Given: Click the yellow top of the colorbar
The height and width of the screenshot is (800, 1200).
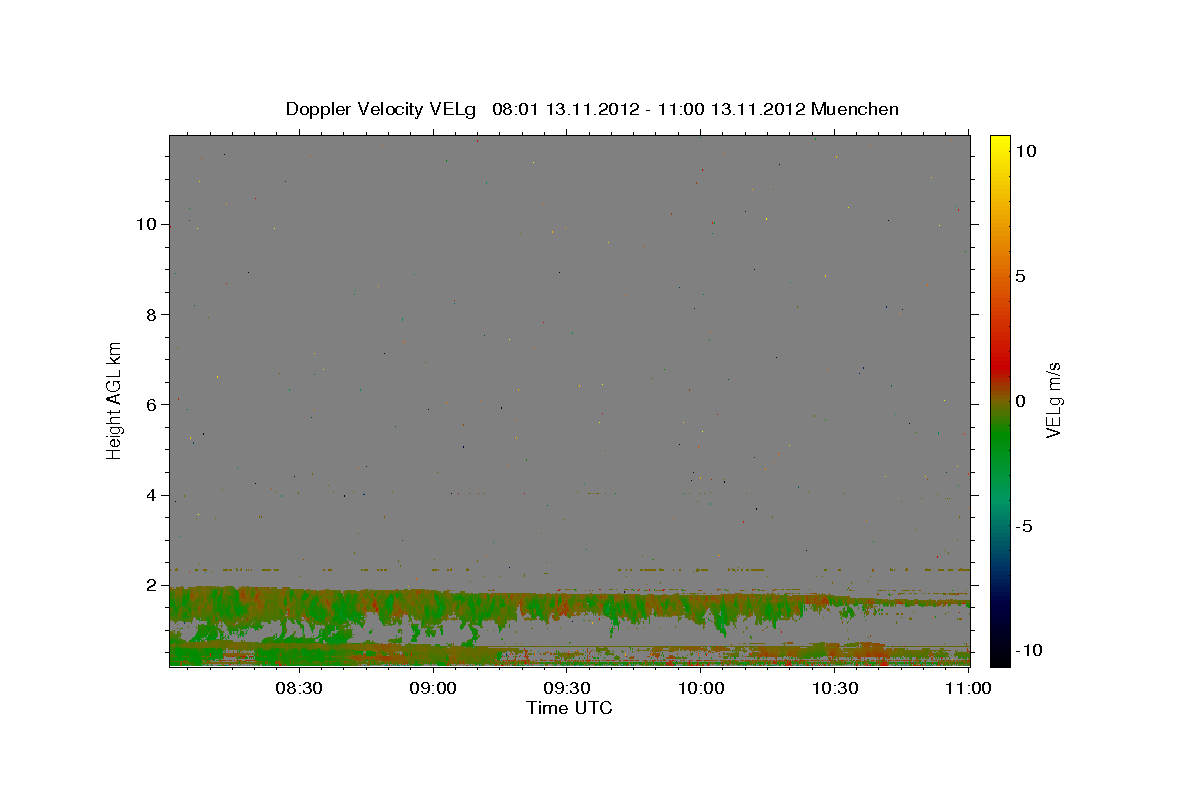Looking at the screenshot, I should click(x=999, y=143).
